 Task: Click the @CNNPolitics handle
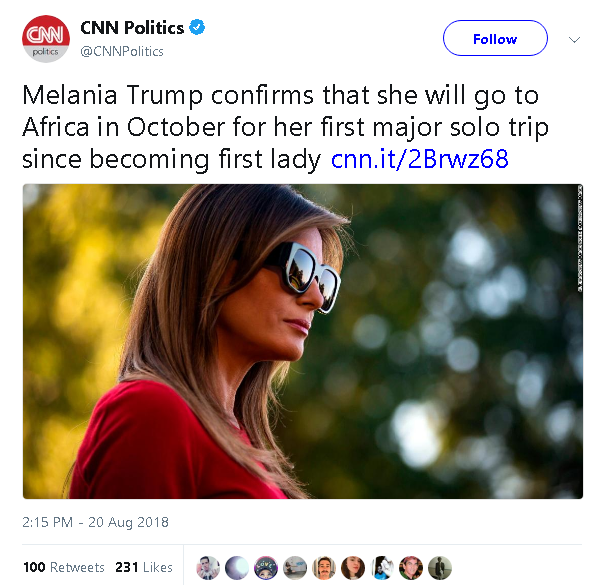click(x=122, y=51)
